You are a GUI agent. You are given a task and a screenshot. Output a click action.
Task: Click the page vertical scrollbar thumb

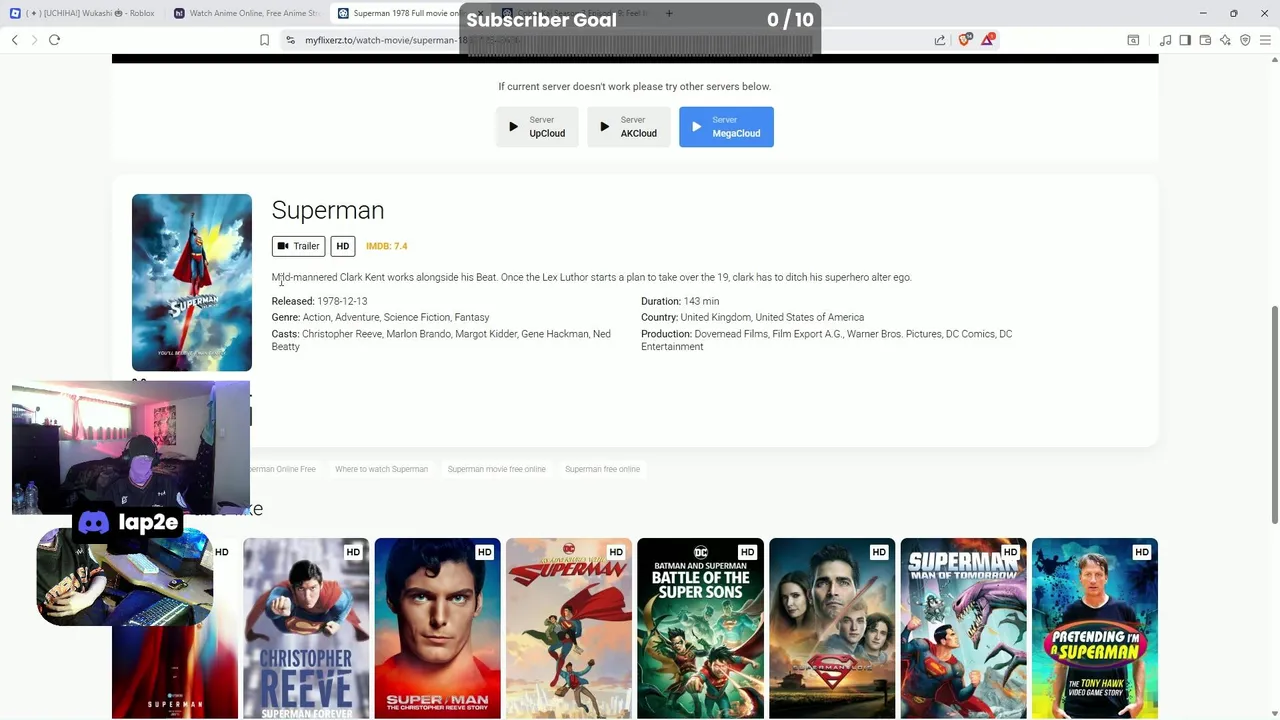point(1274,413)
